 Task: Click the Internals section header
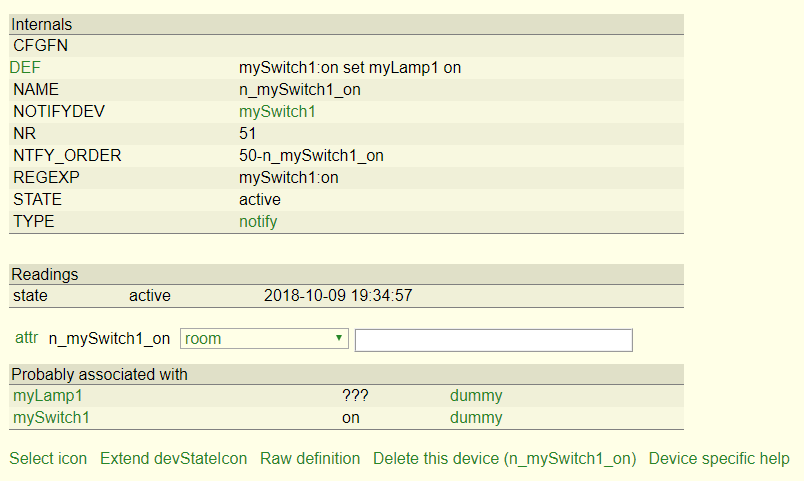tap(346, 25)
